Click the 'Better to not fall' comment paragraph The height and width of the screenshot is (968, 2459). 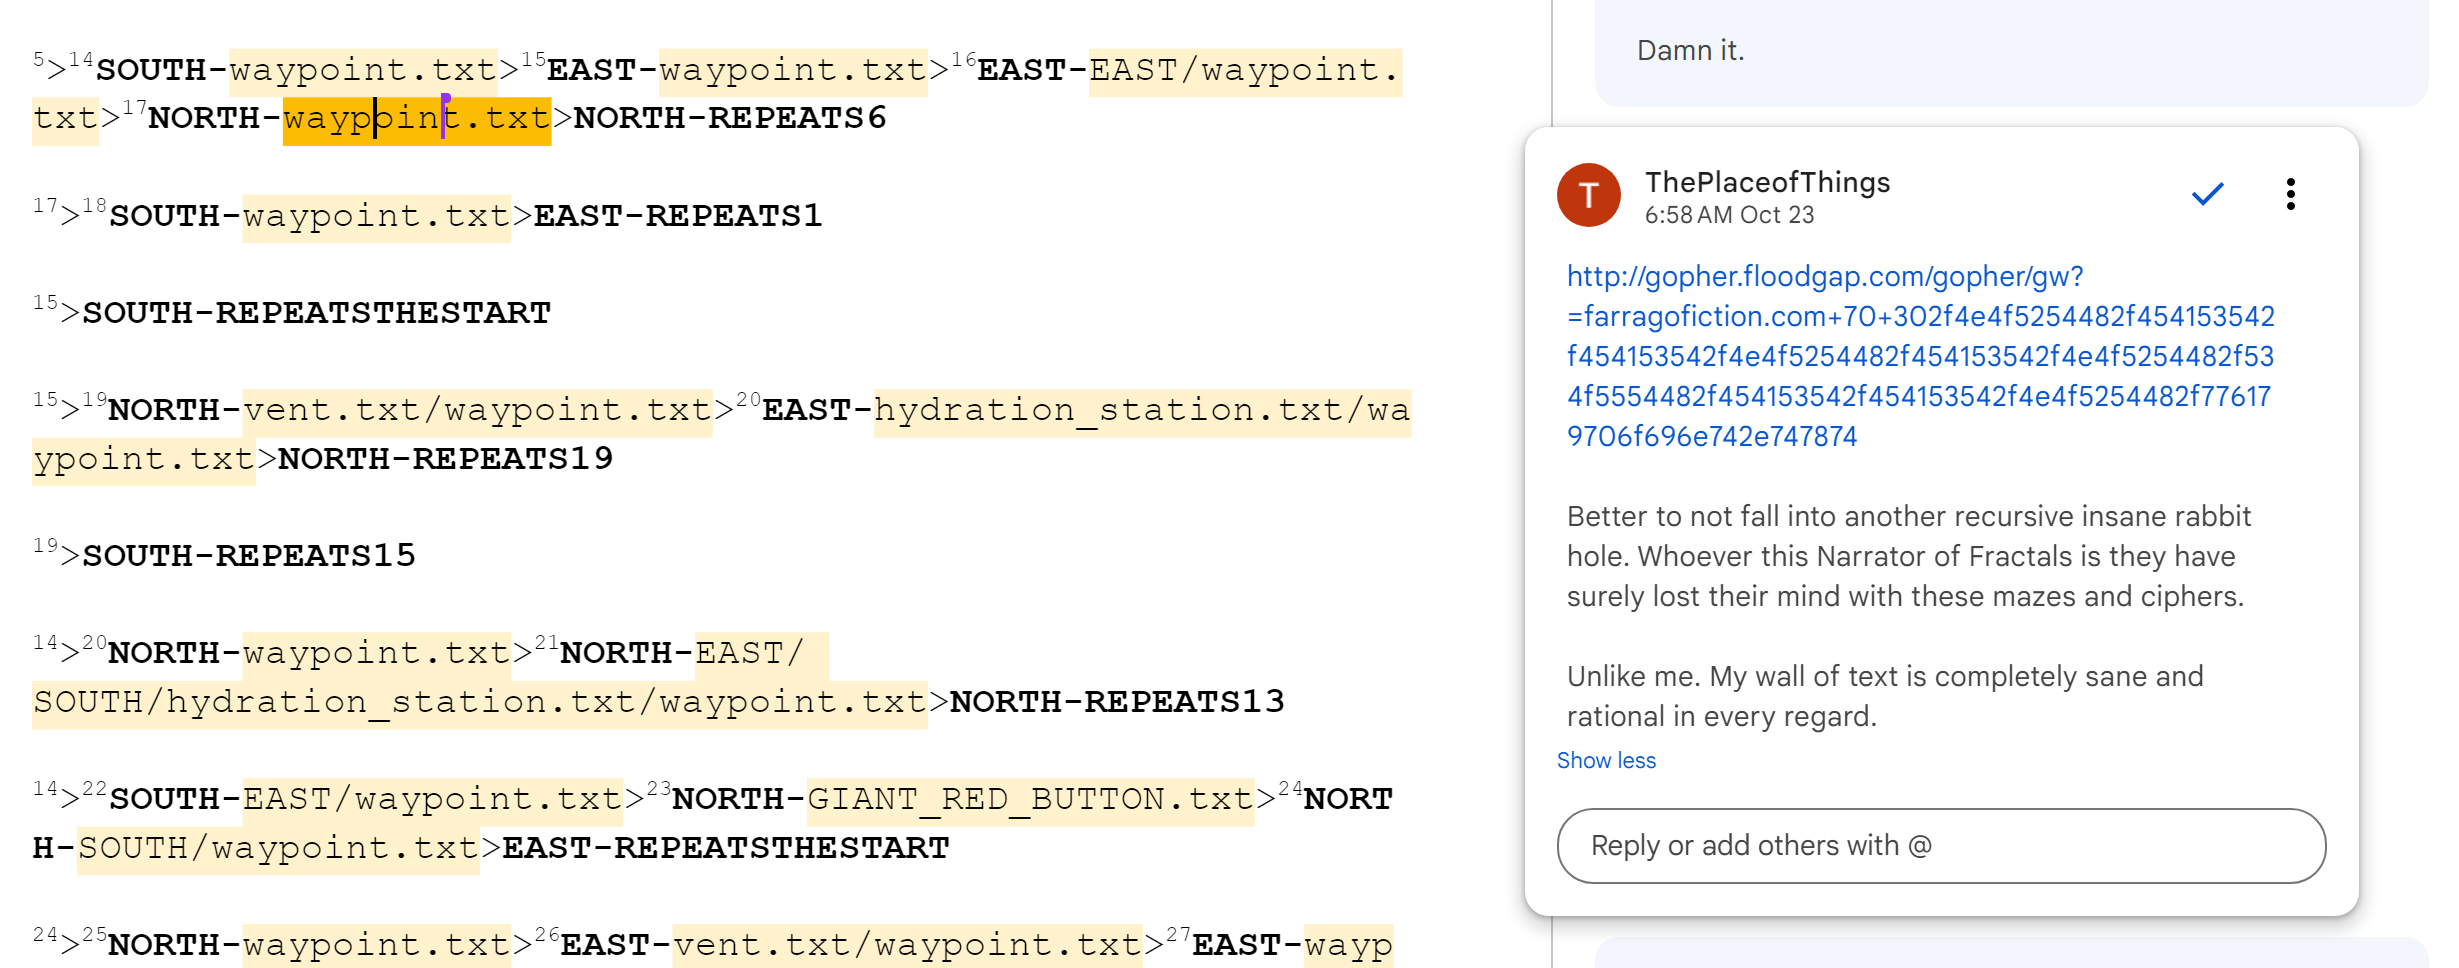click(1908, 556)
